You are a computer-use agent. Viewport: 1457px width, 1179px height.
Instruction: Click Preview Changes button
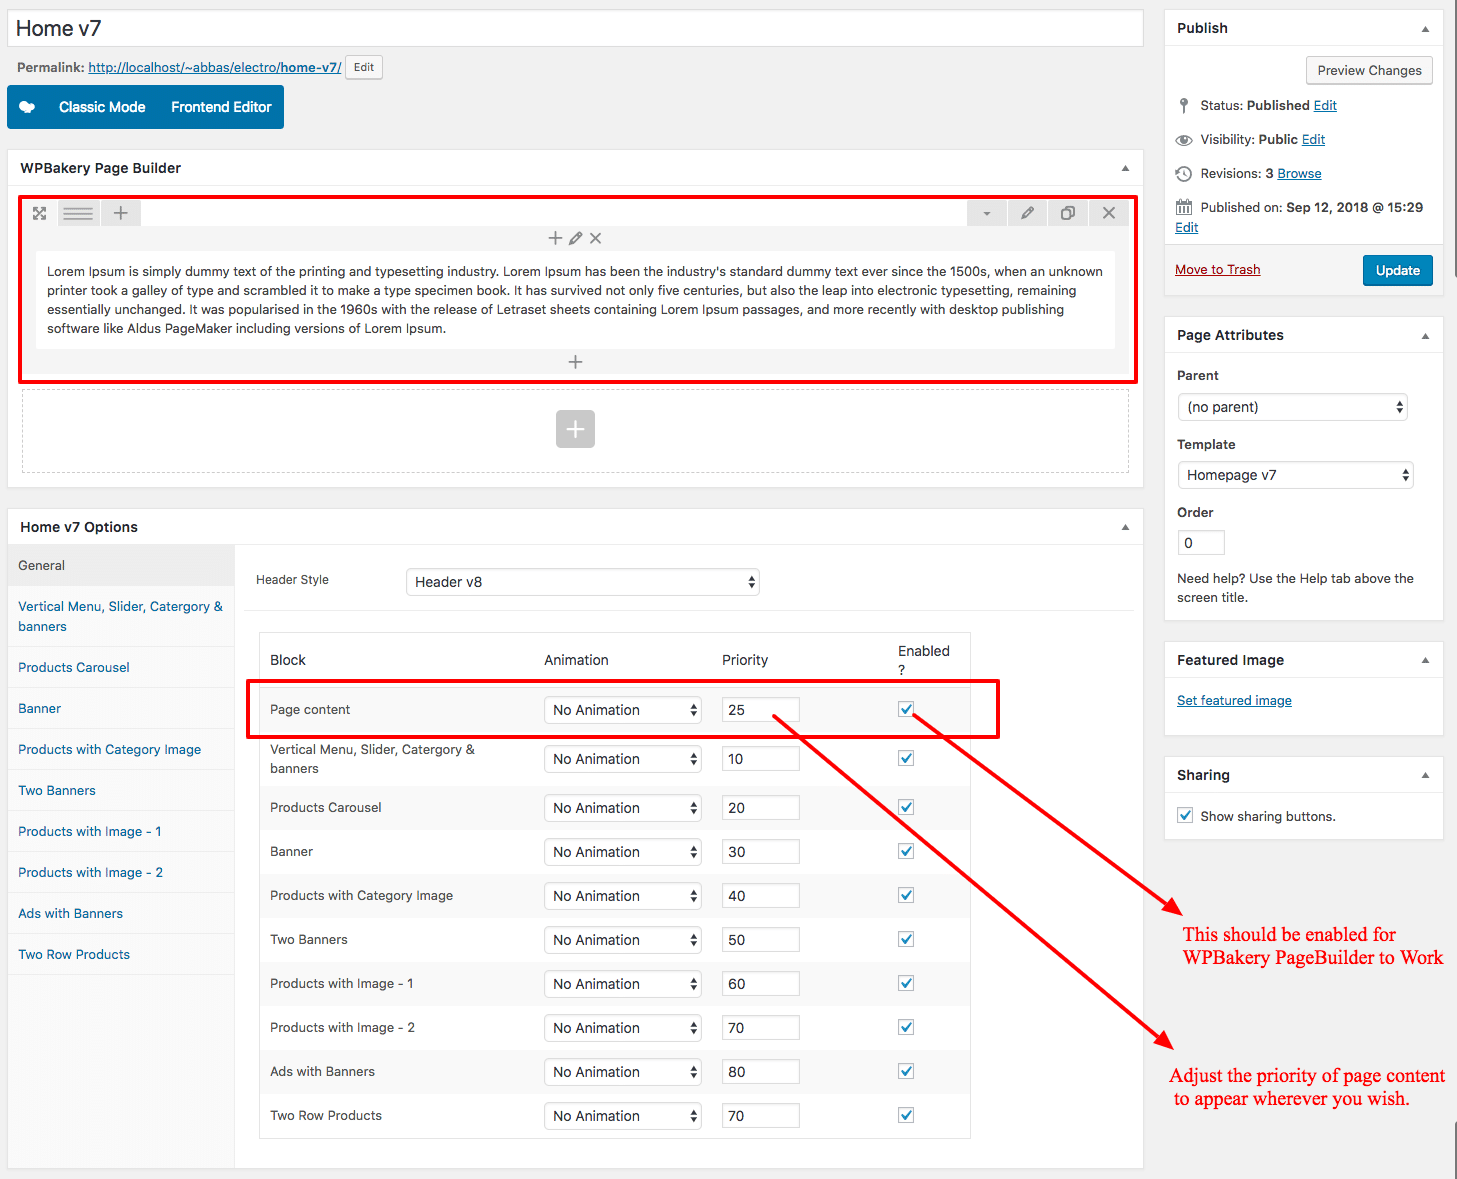(x=1369, y=70)
